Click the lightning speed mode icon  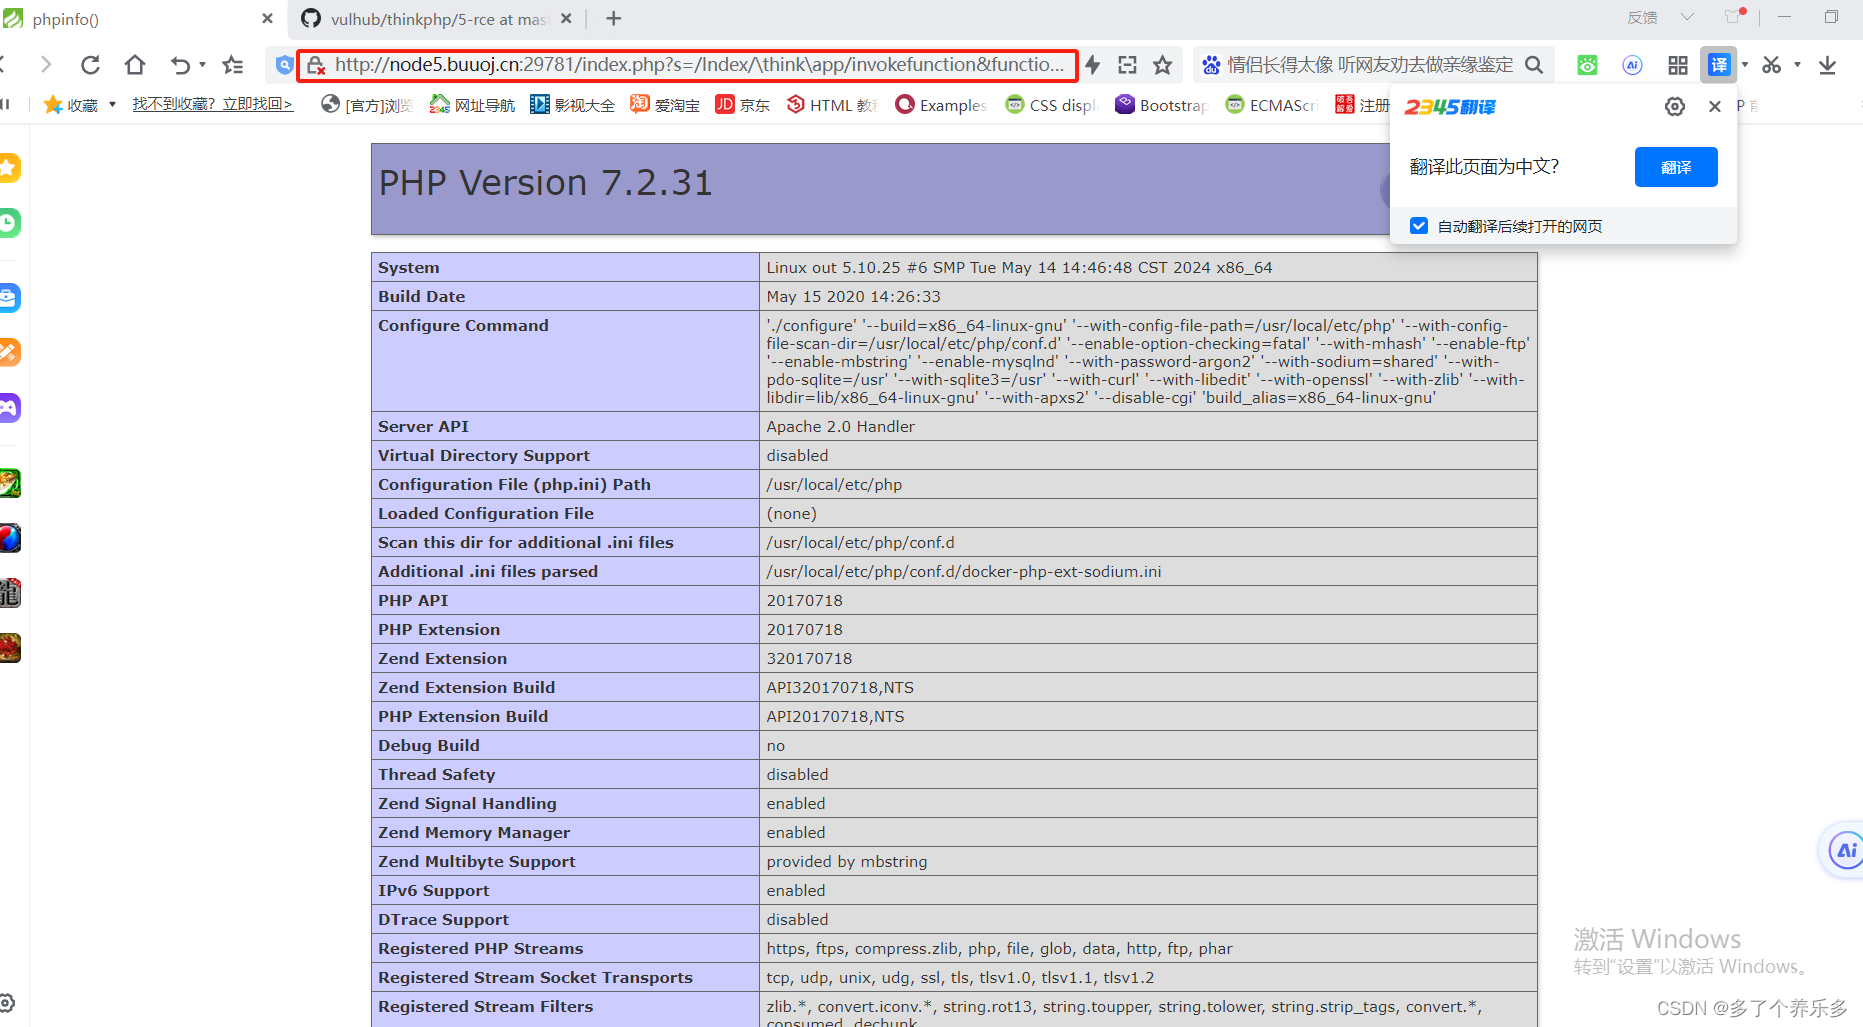tap(1093, 65)
